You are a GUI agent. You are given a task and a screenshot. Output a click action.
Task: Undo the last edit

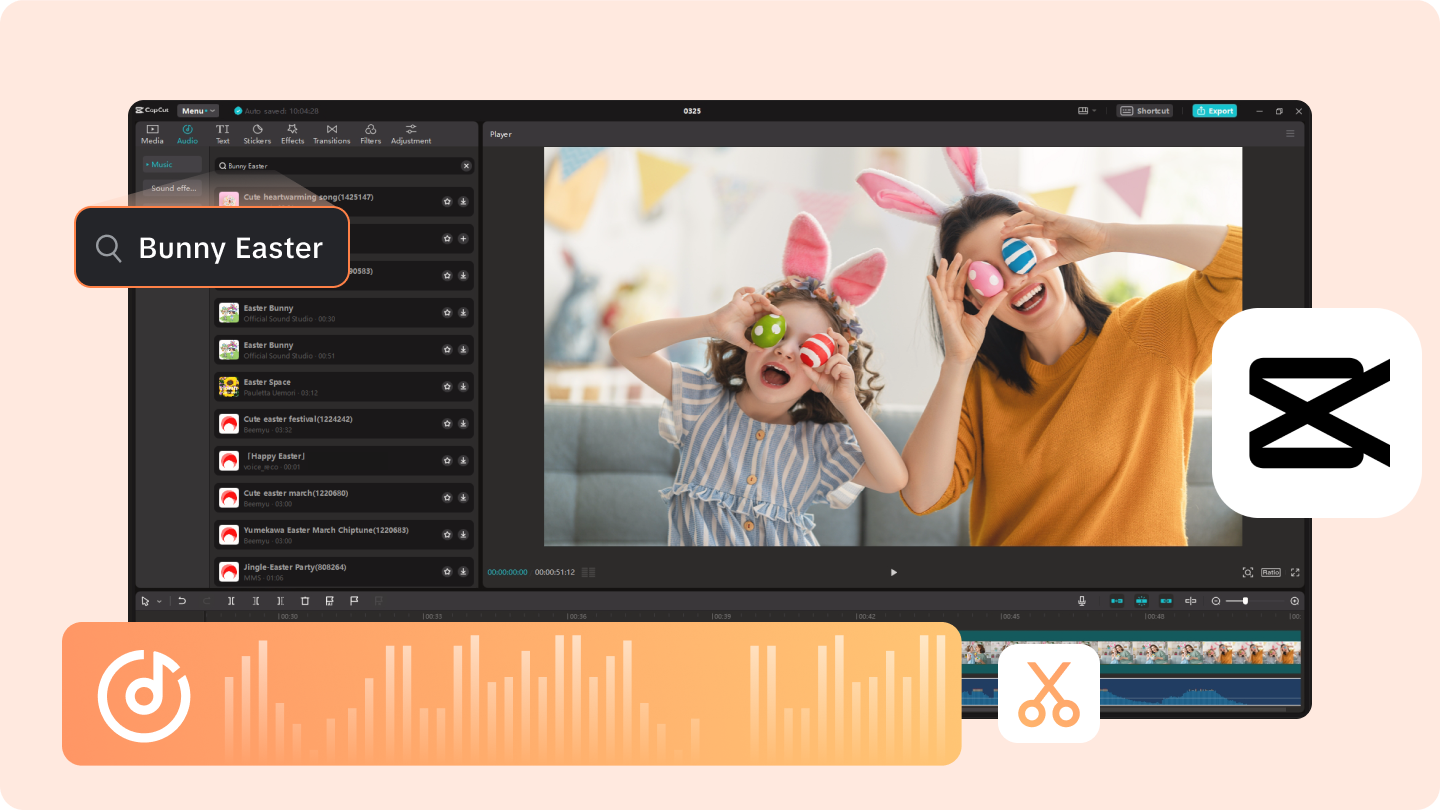(182, 601)
